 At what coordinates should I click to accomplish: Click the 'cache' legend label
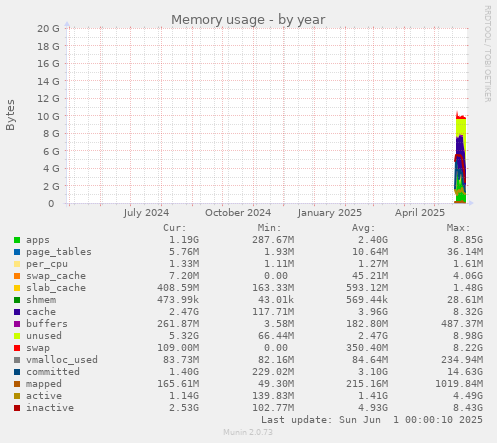tap(41, 312)
